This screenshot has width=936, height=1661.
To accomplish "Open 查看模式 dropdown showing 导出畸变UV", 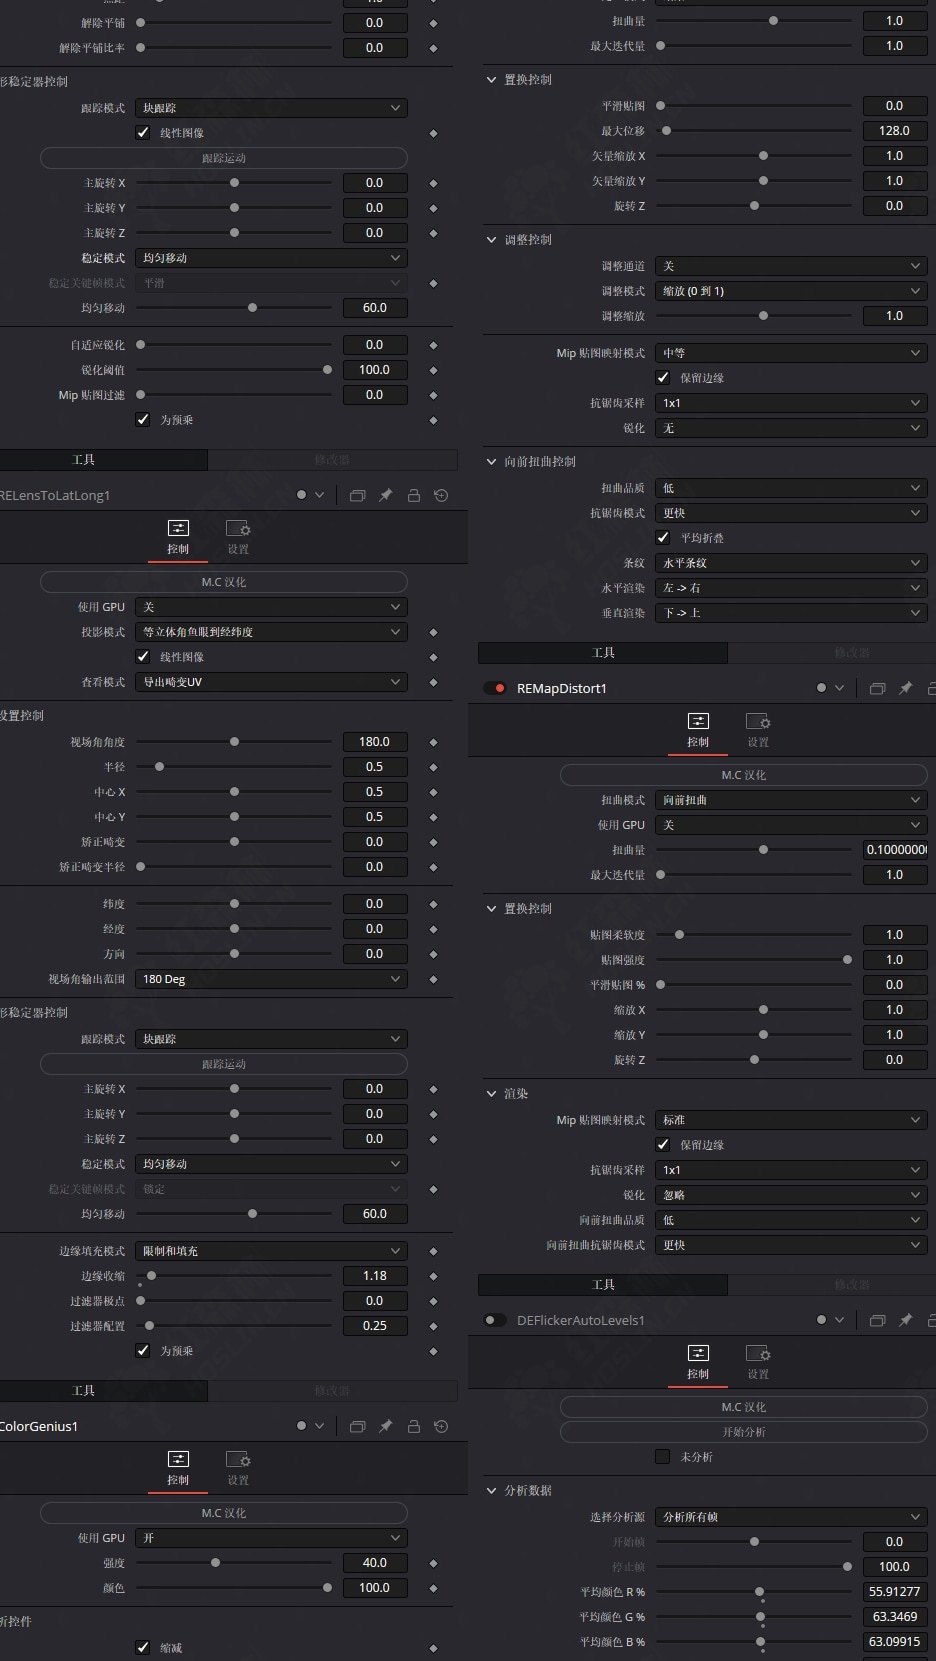I will [x=271, y=682].
